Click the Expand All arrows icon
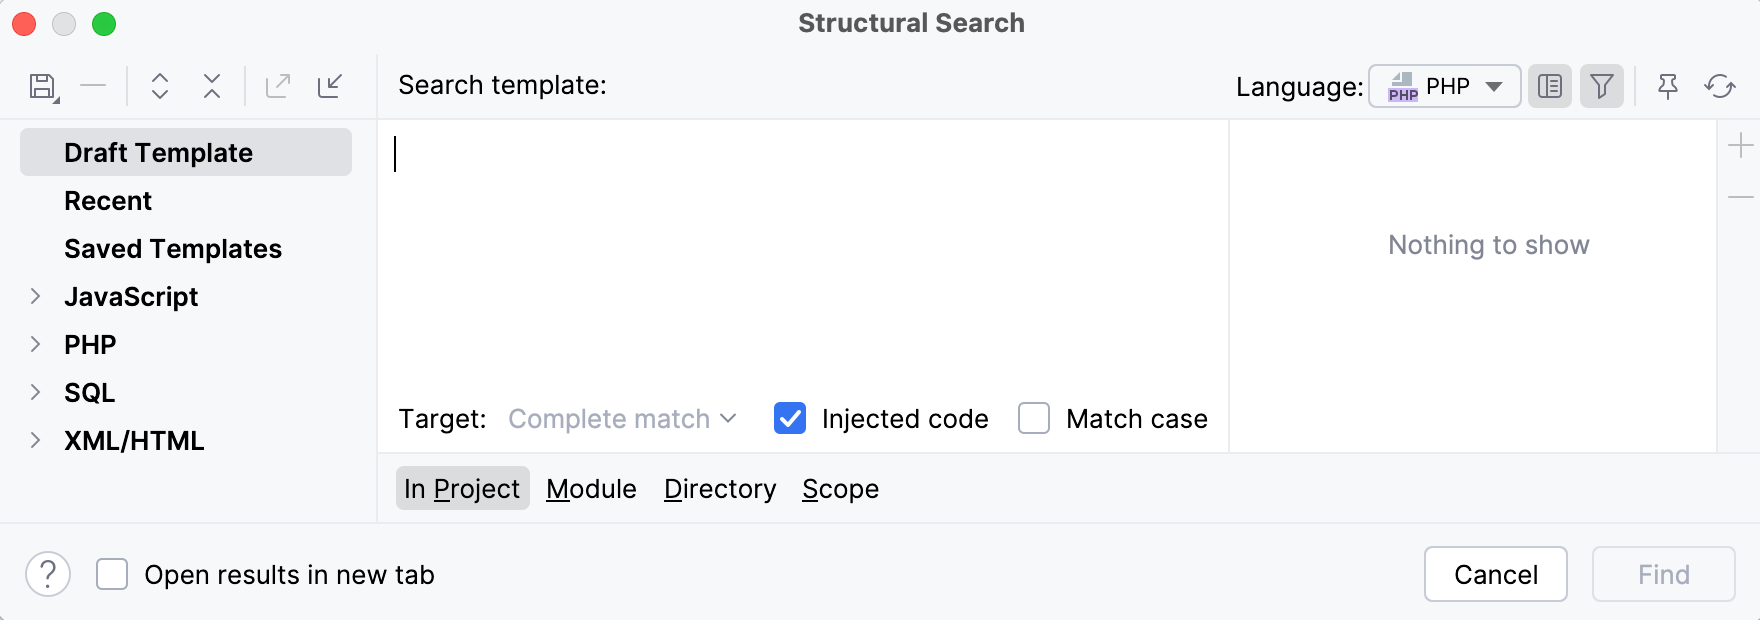This screenshot has height=620, width=1760. coord(158,86)
